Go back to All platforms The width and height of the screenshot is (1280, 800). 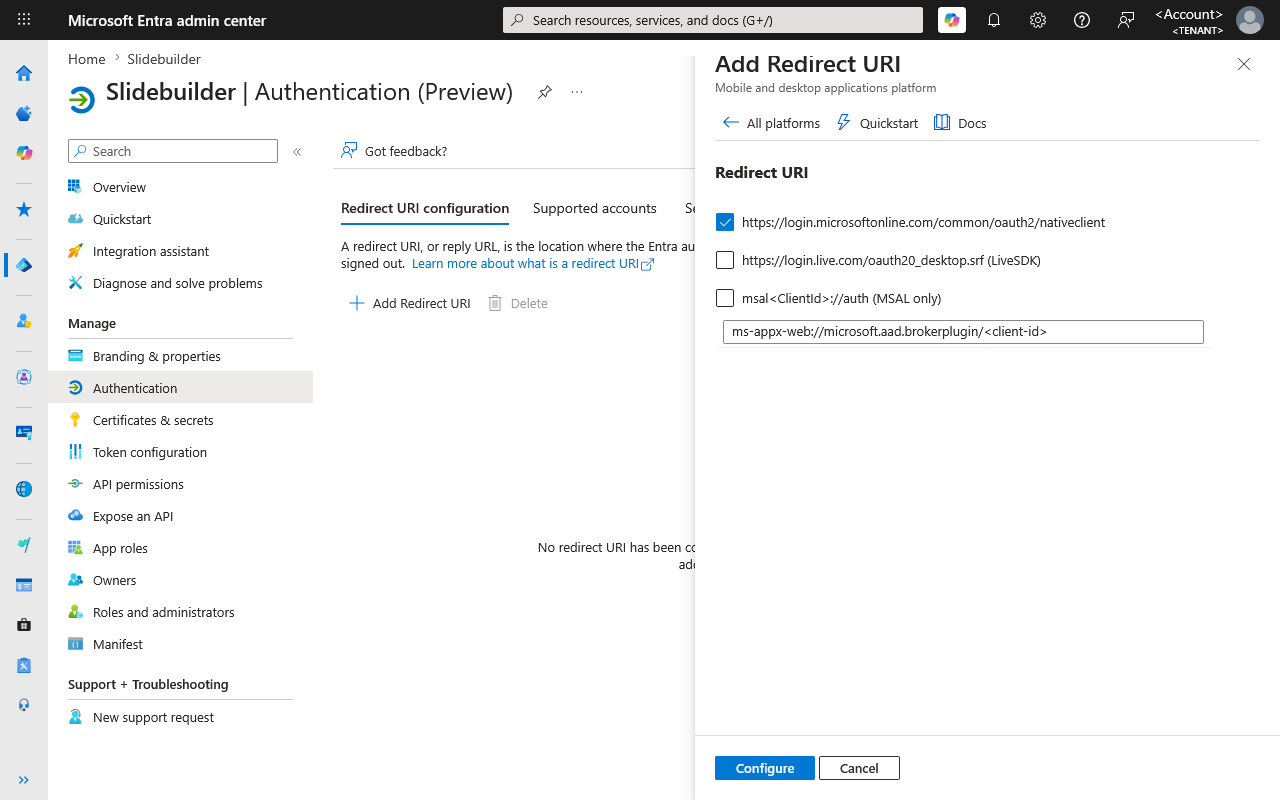click(x=771, y=123)
